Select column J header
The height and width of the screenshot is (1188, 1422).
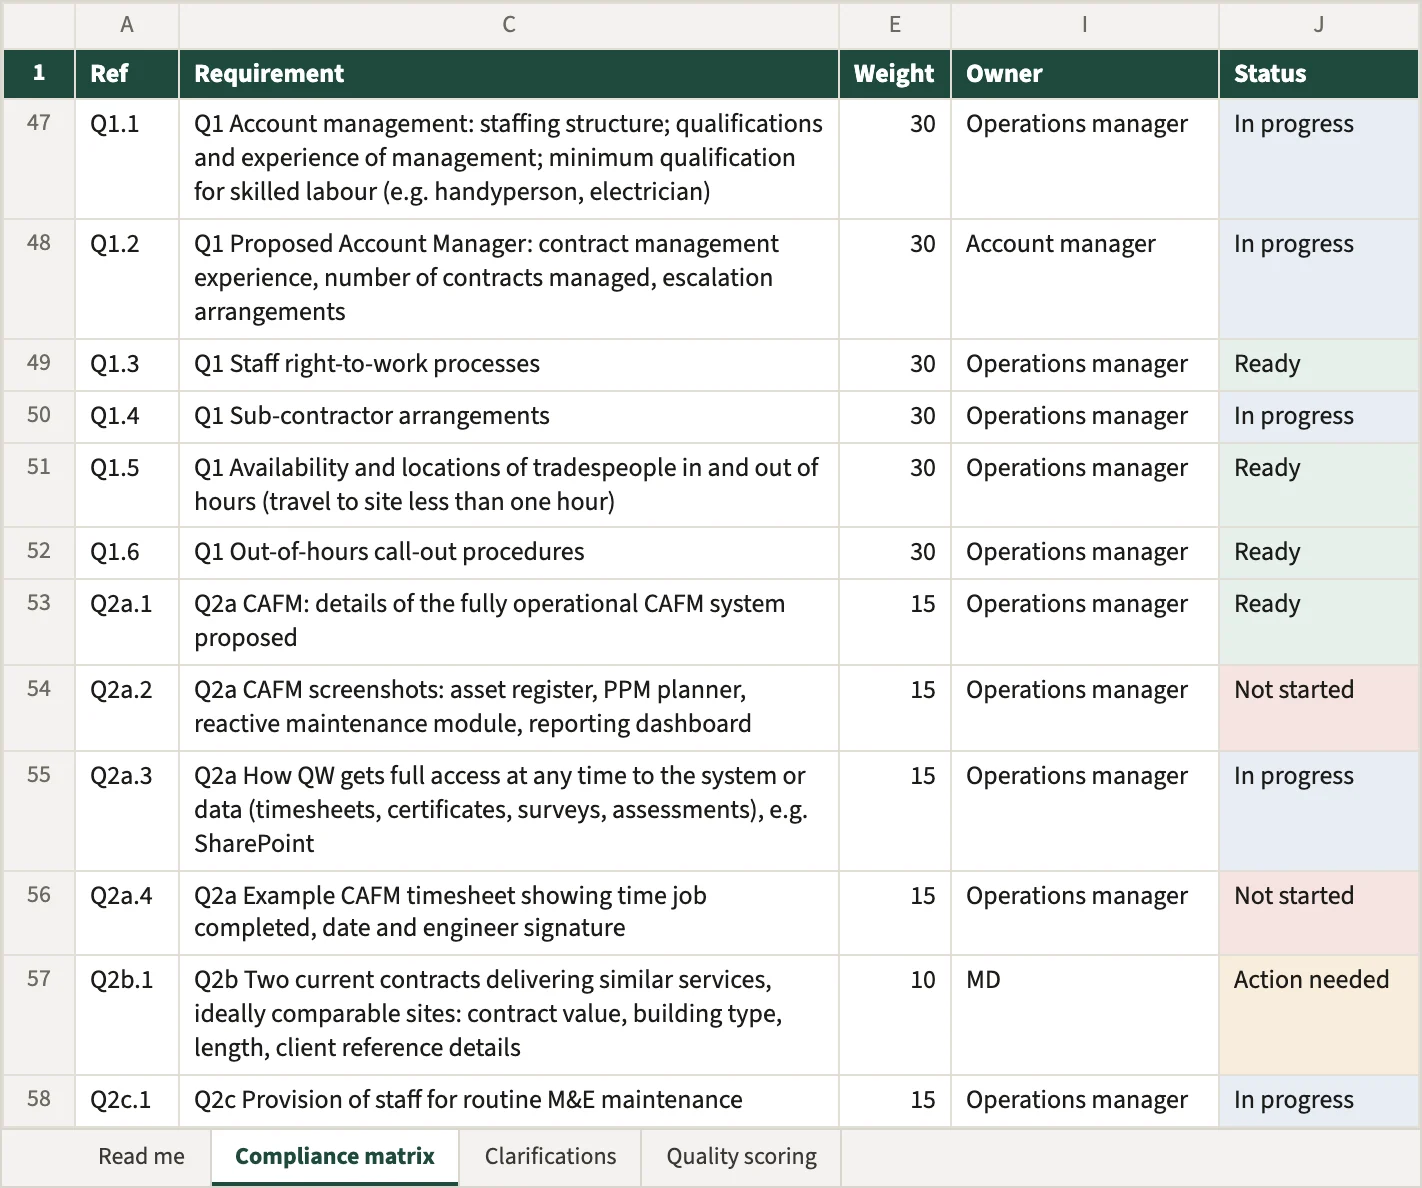1319,25
